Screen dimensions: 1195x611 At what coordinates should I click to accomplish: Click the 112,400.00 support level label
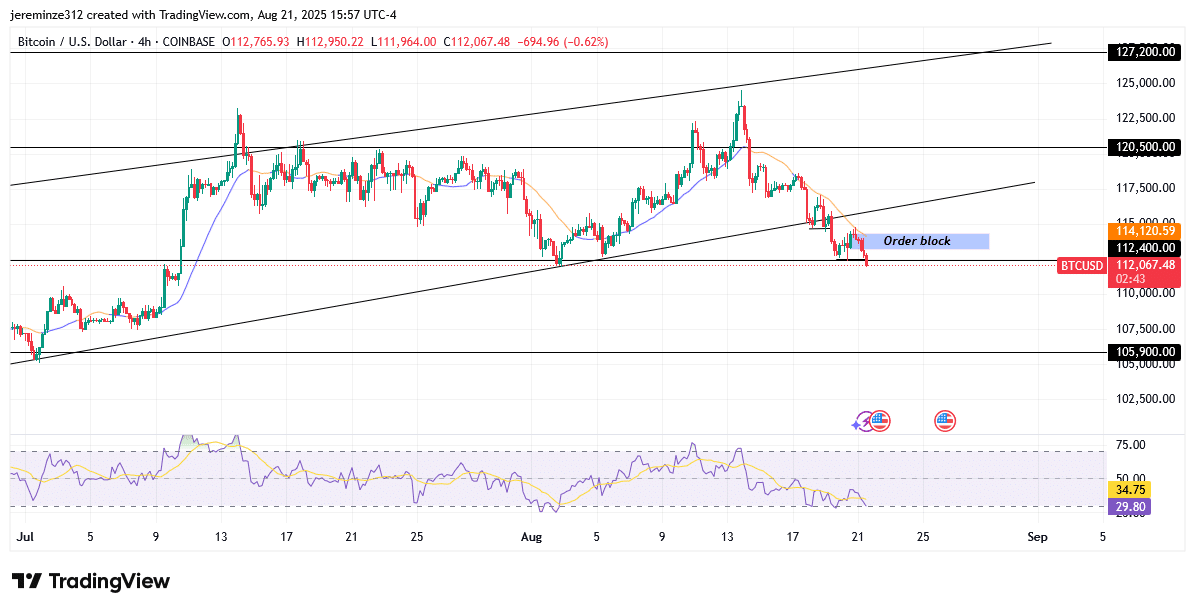click(x=1143, y=248)
